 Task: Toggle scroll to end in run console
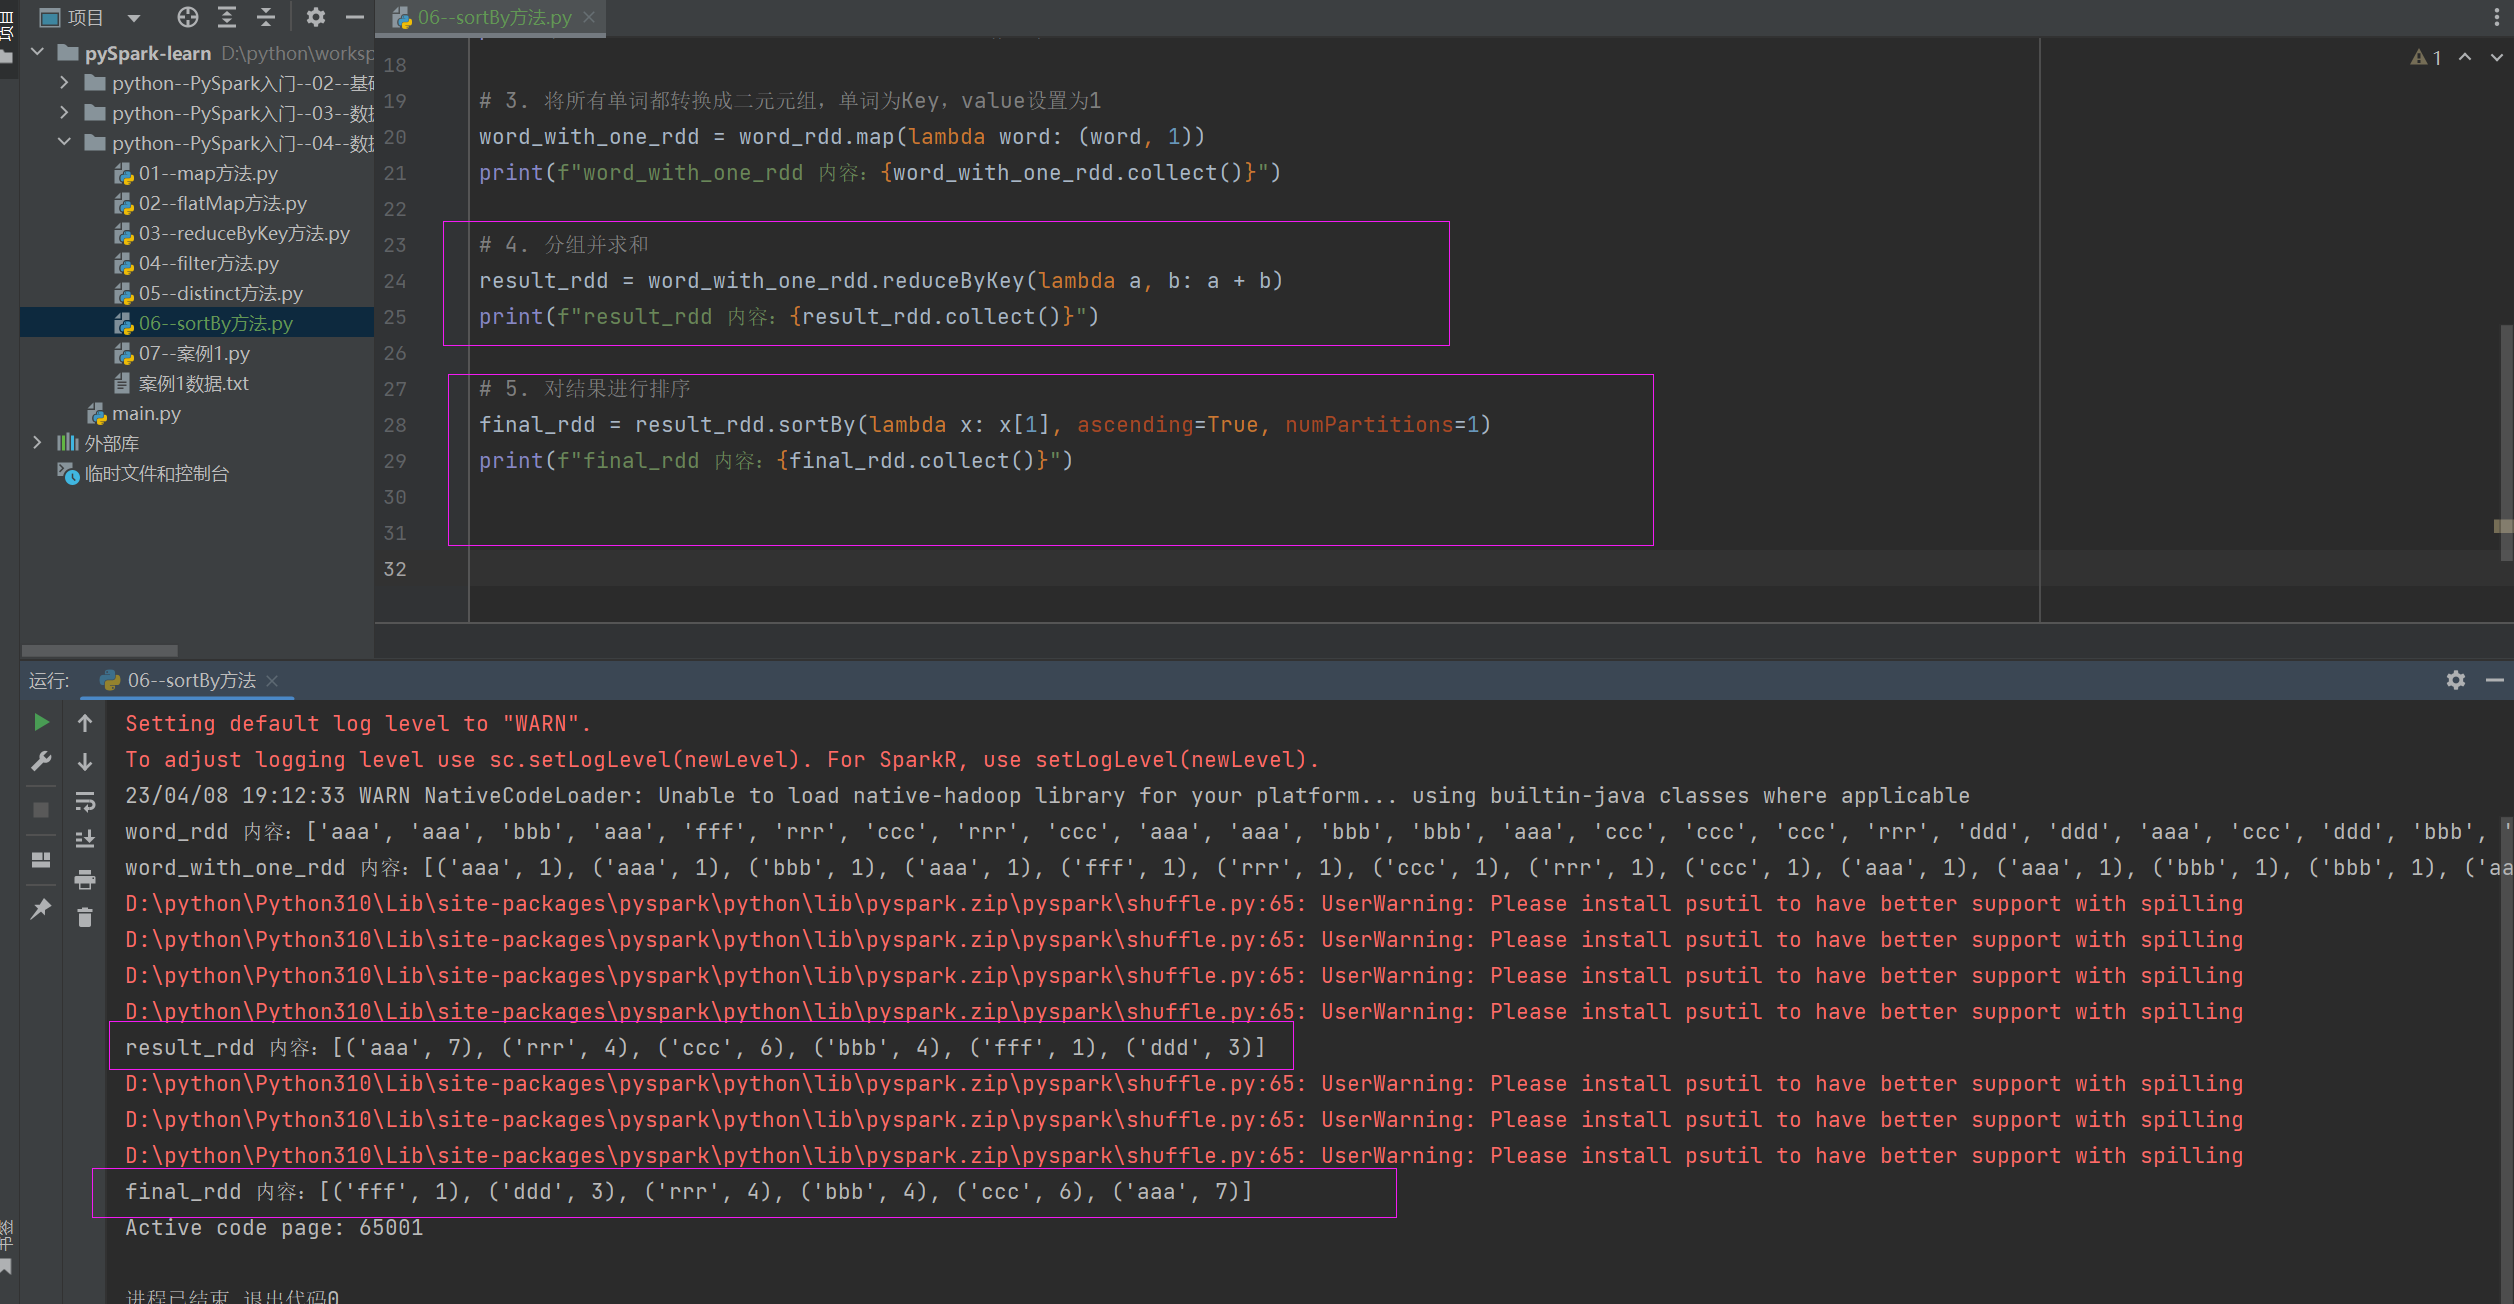pyautogui.click(x=85, y=840)
